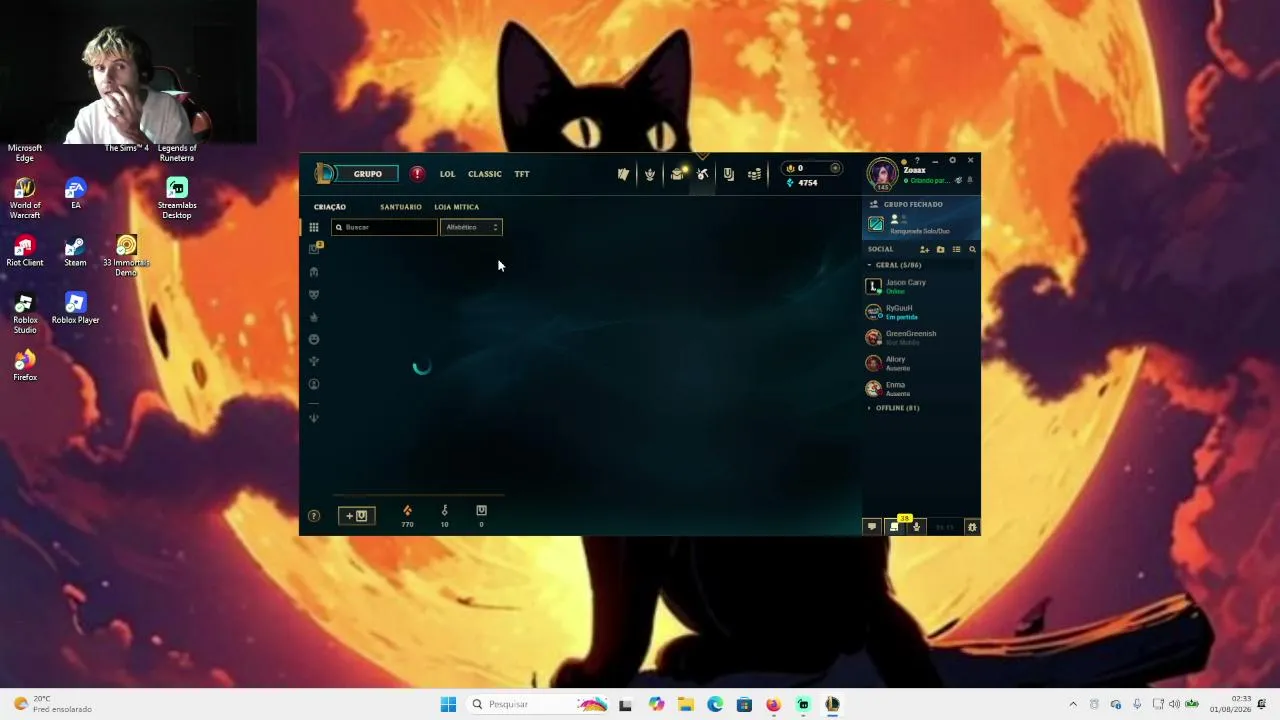
Task: Filter loot by summoner icons
Action: click(314, 384)
